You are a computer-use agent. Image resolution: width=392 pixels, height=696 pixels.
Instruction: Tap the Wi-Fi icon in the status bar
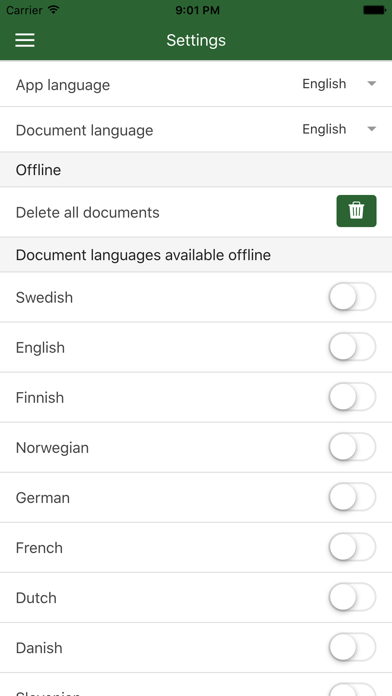[x=54, y=10]
